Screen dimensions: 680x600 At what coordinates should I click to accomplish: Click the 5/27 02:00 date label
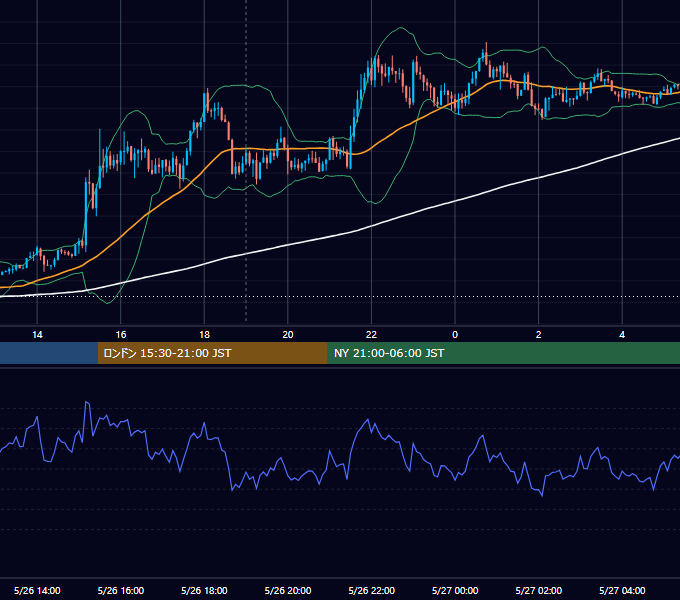click(x=539, y=590)
